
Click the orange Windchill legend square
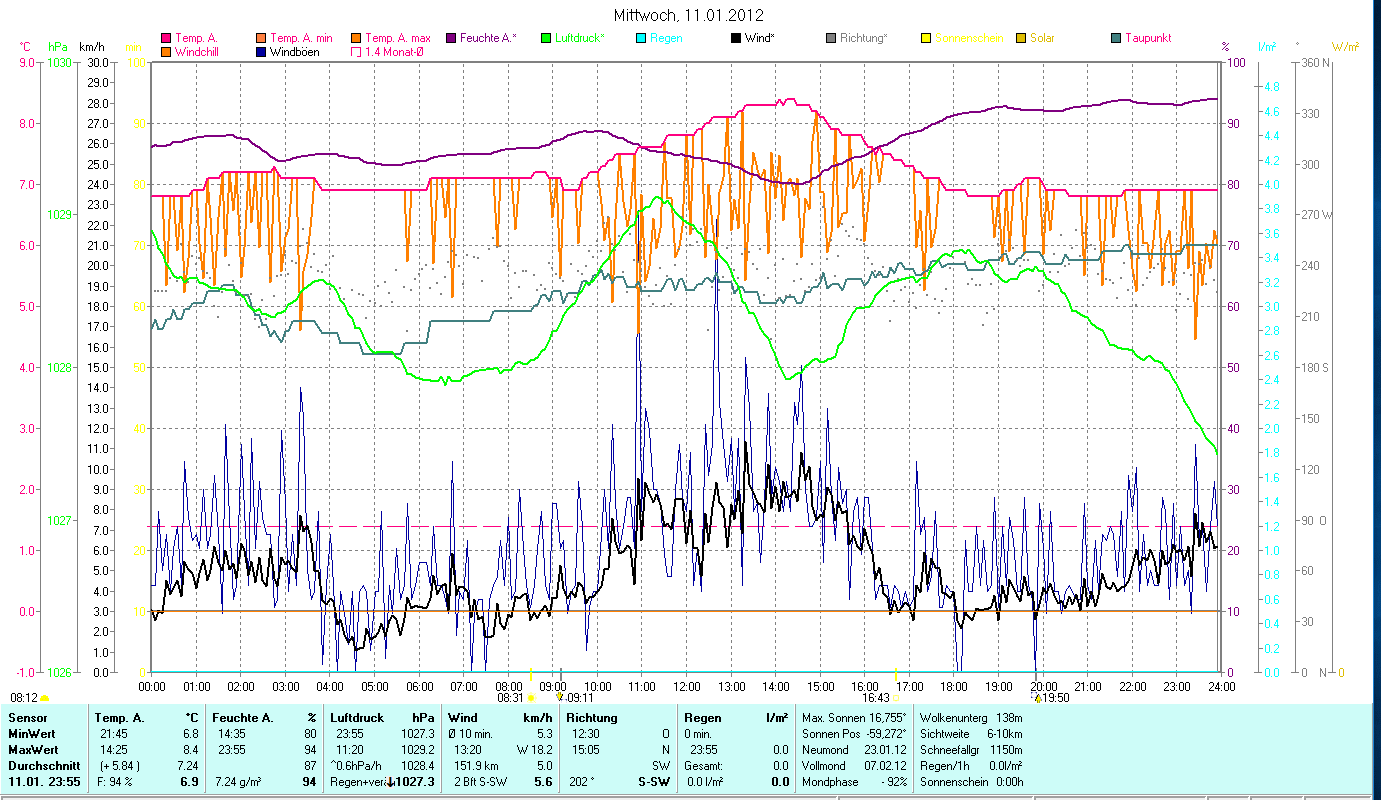pos(166,51)
